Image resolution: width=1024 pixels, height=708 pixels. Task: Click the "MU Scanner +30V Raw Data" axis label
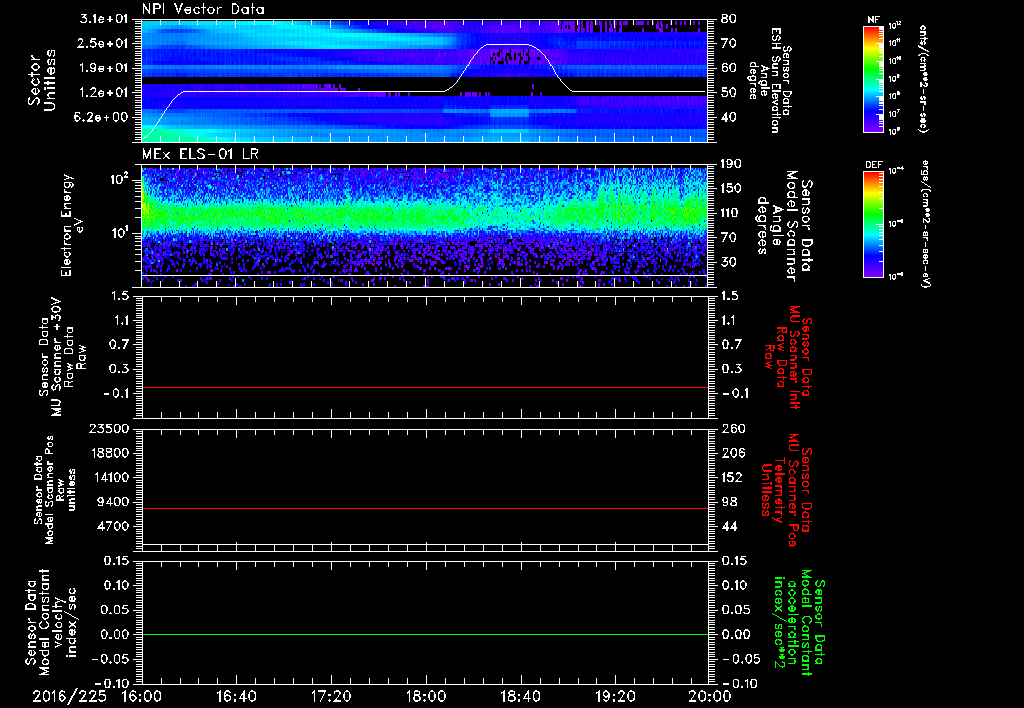(62, 357)
